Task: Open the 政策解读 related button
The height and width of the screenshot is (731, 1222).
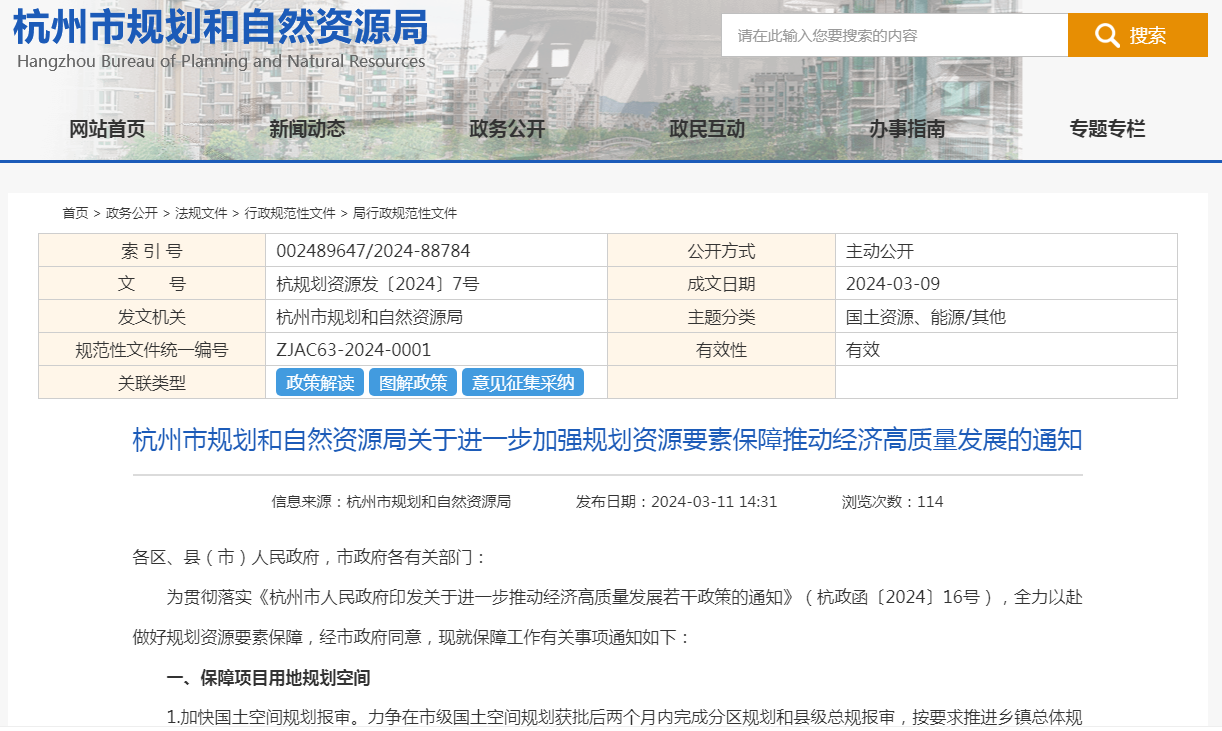Action: click(320, 382)
